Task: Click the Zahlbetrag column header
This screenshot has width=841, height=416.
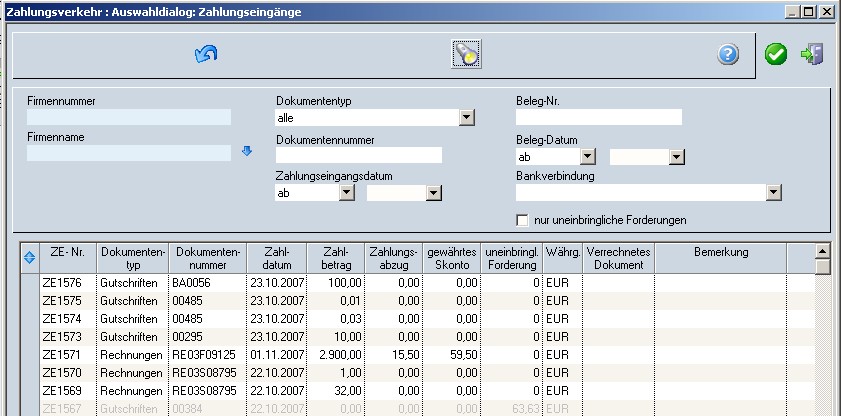Action: (x=337, y=259)
